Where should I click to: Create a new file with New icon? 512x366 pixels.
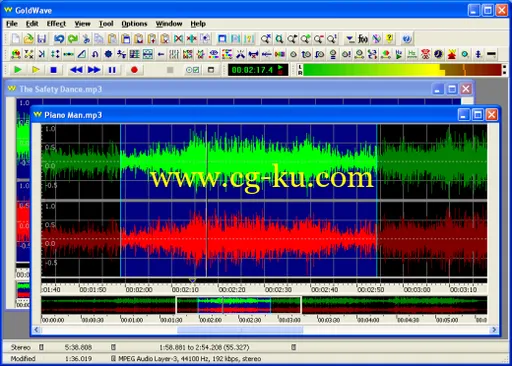[x=15, y=39]
